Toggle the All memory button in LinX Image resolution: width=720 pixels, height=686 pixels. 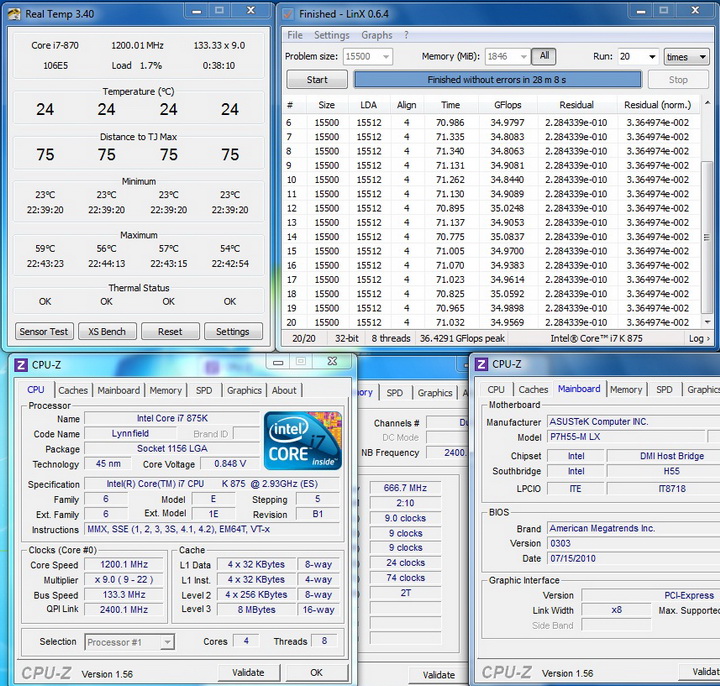pyautogui.click(x=544, y=56)
